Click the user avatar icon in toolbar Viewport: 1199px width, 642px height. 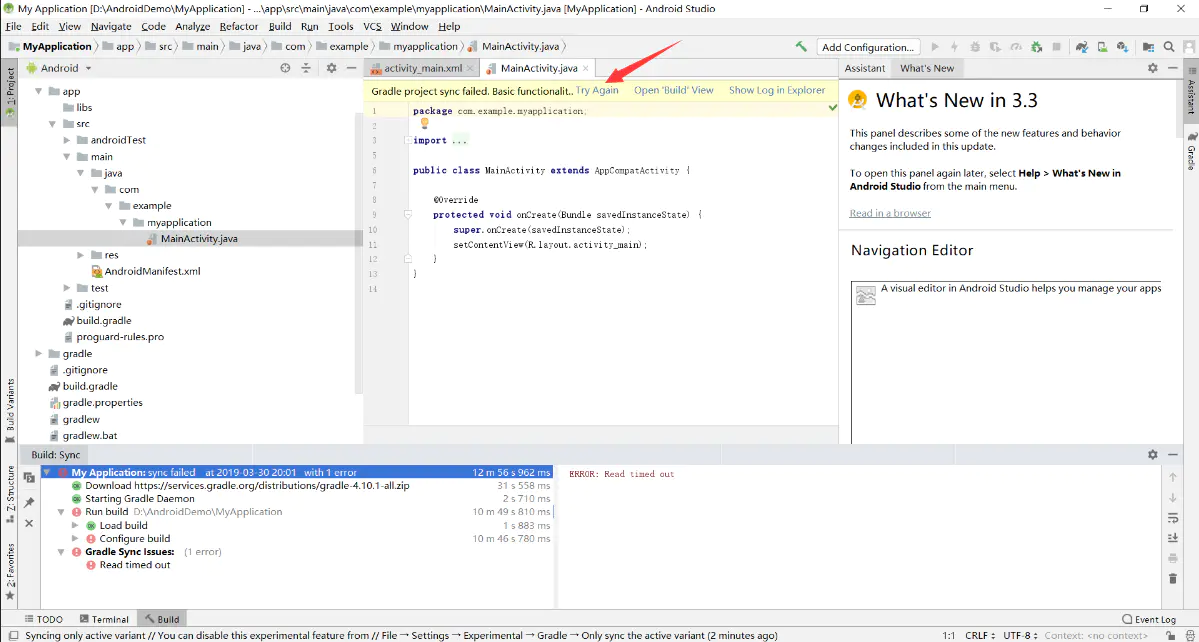click(1189, 47)
